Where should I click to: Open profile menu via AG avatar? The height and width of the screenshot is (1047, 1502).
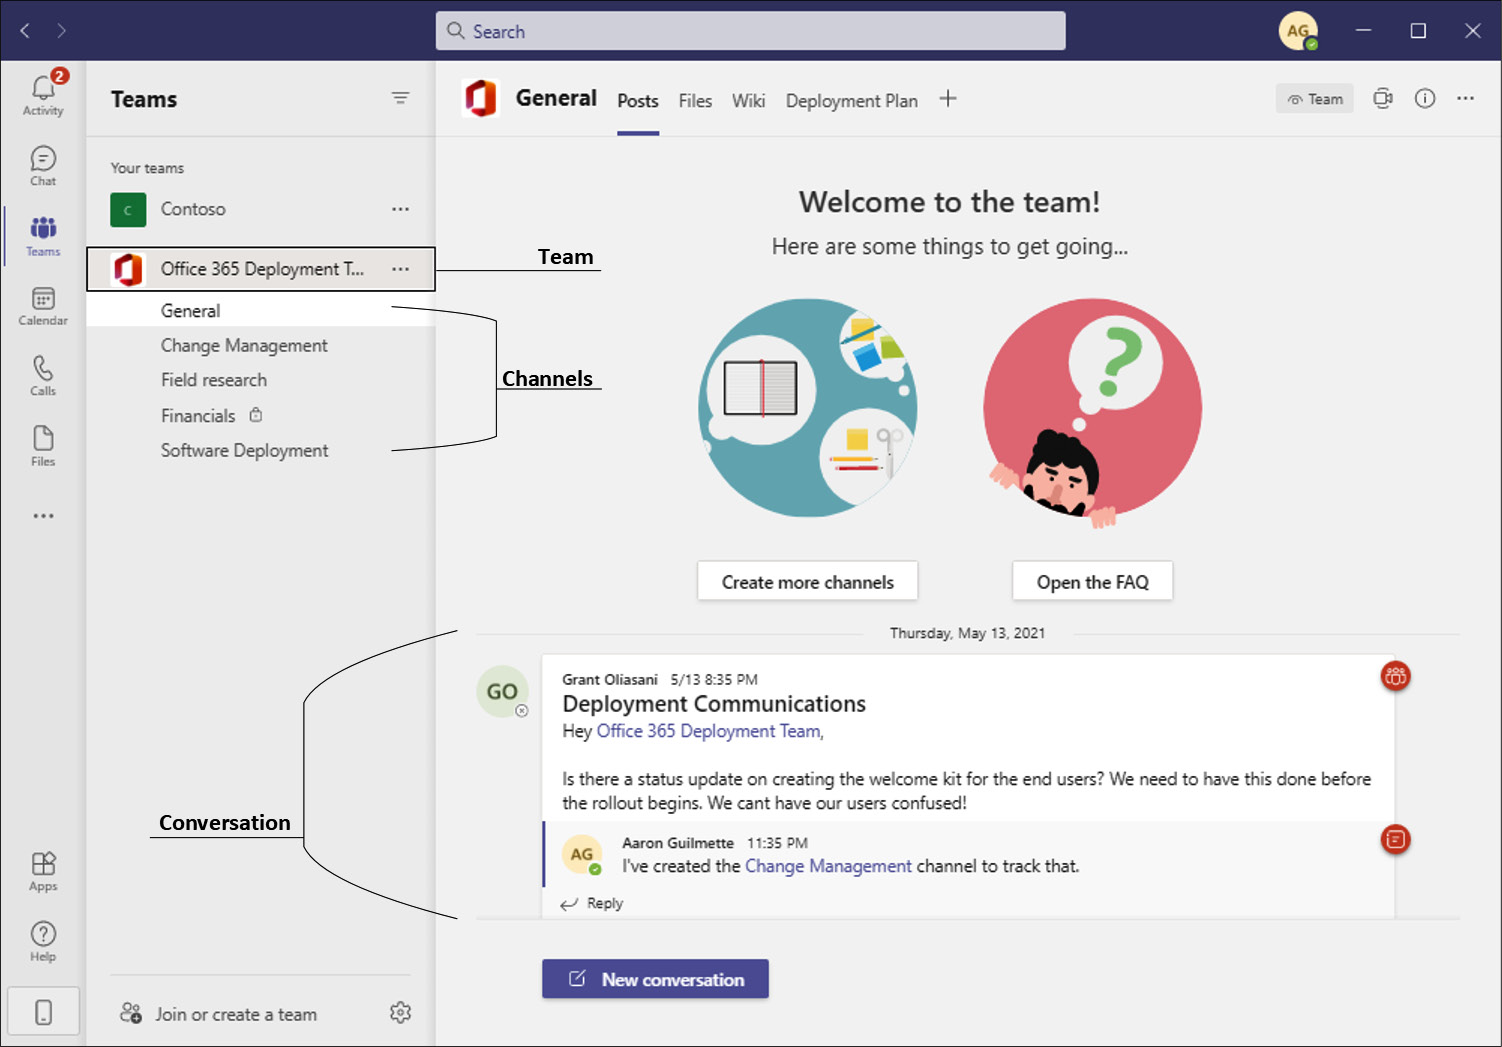point(1298,31)
